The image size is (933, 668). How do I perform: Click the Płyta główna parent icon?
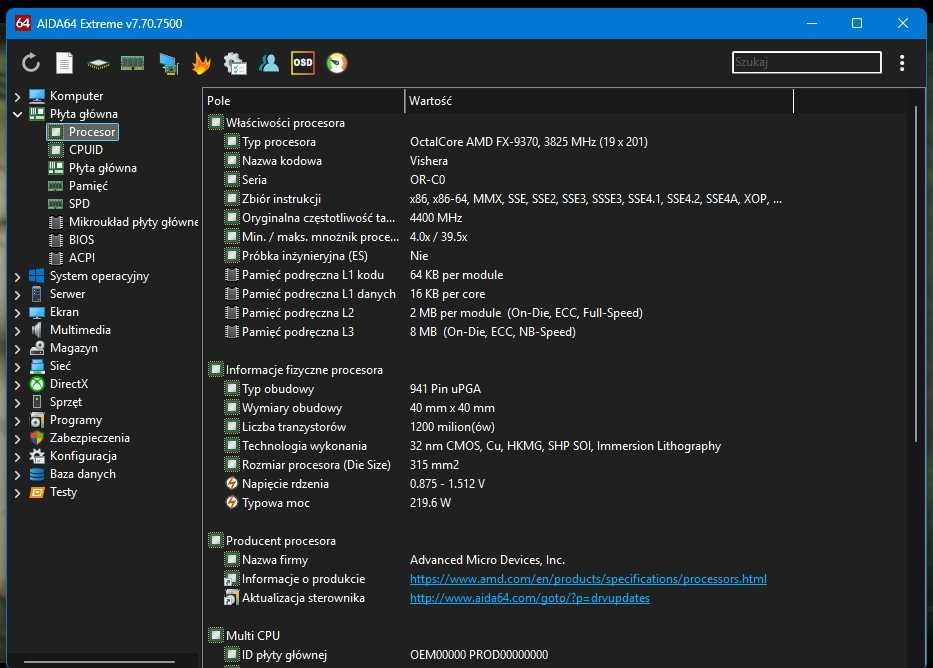pos(37,114)
